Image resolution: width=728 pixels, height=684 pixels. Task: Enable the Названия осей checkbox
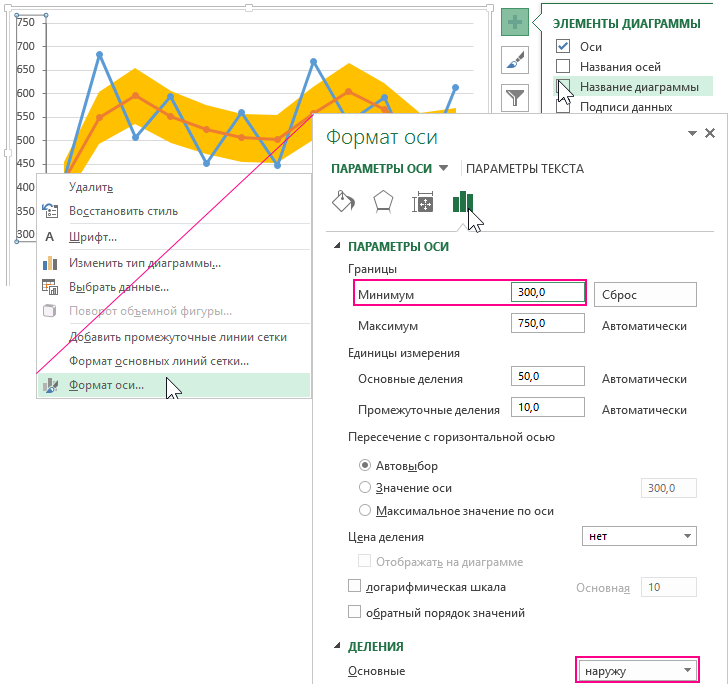pos(563,67)
